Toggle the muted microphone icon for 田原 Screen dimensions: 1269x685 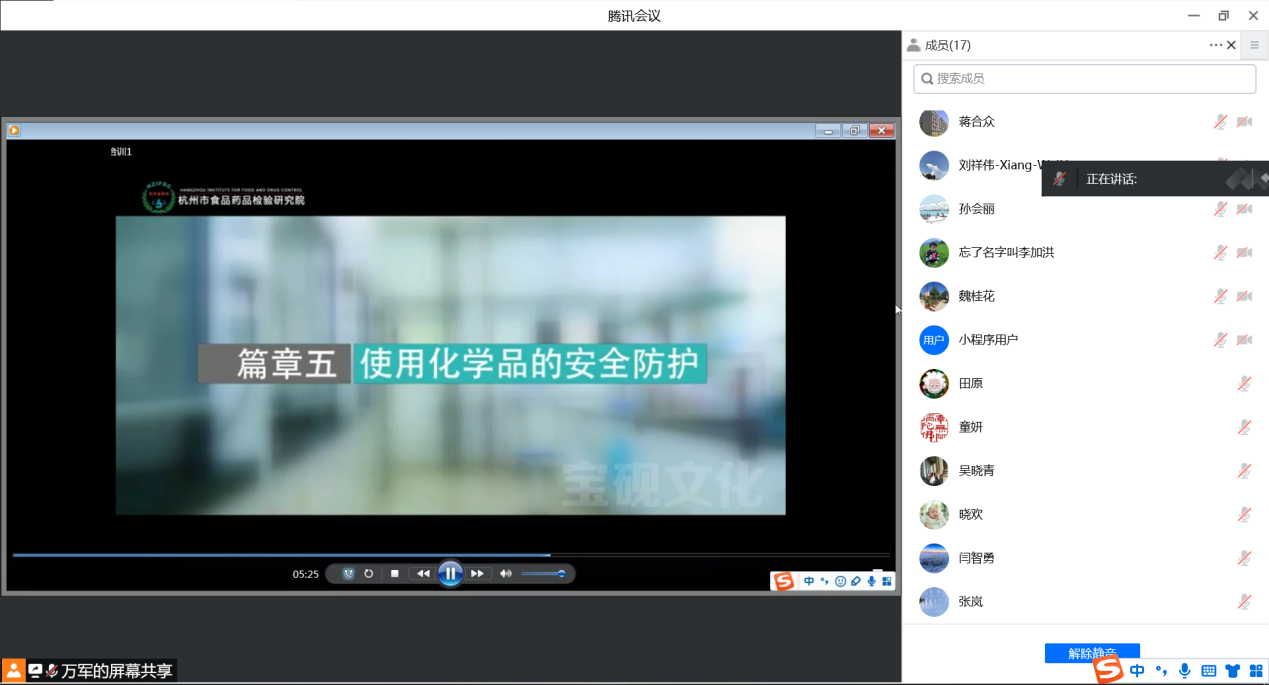click(1244, 383)
